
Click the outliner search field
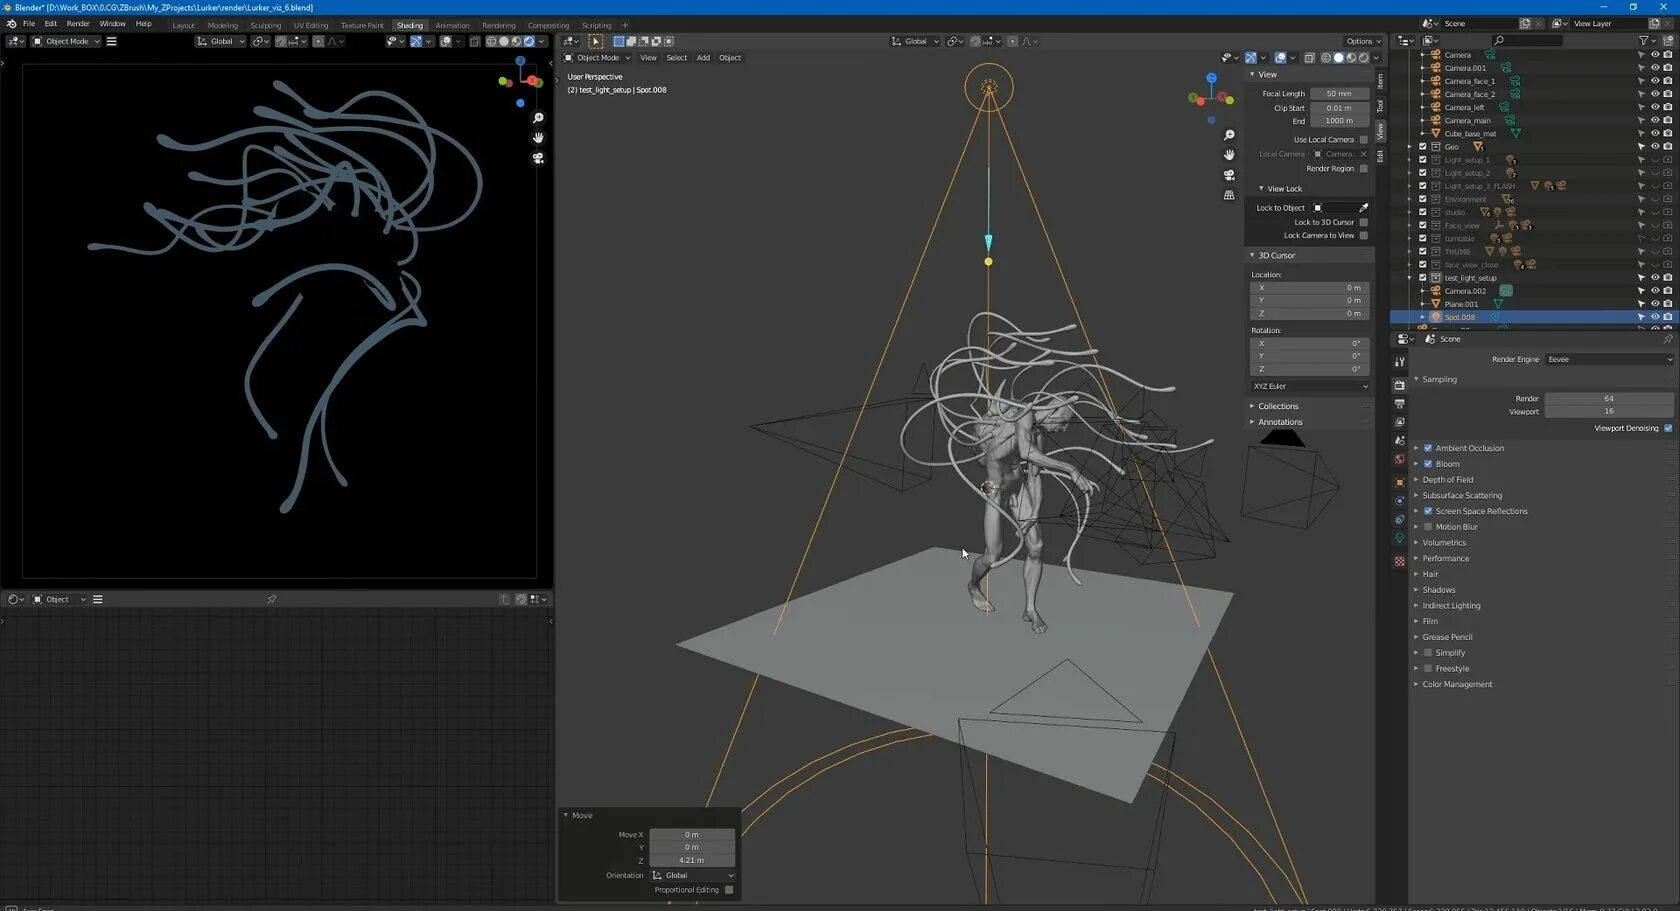click(x=1526, y=41)
